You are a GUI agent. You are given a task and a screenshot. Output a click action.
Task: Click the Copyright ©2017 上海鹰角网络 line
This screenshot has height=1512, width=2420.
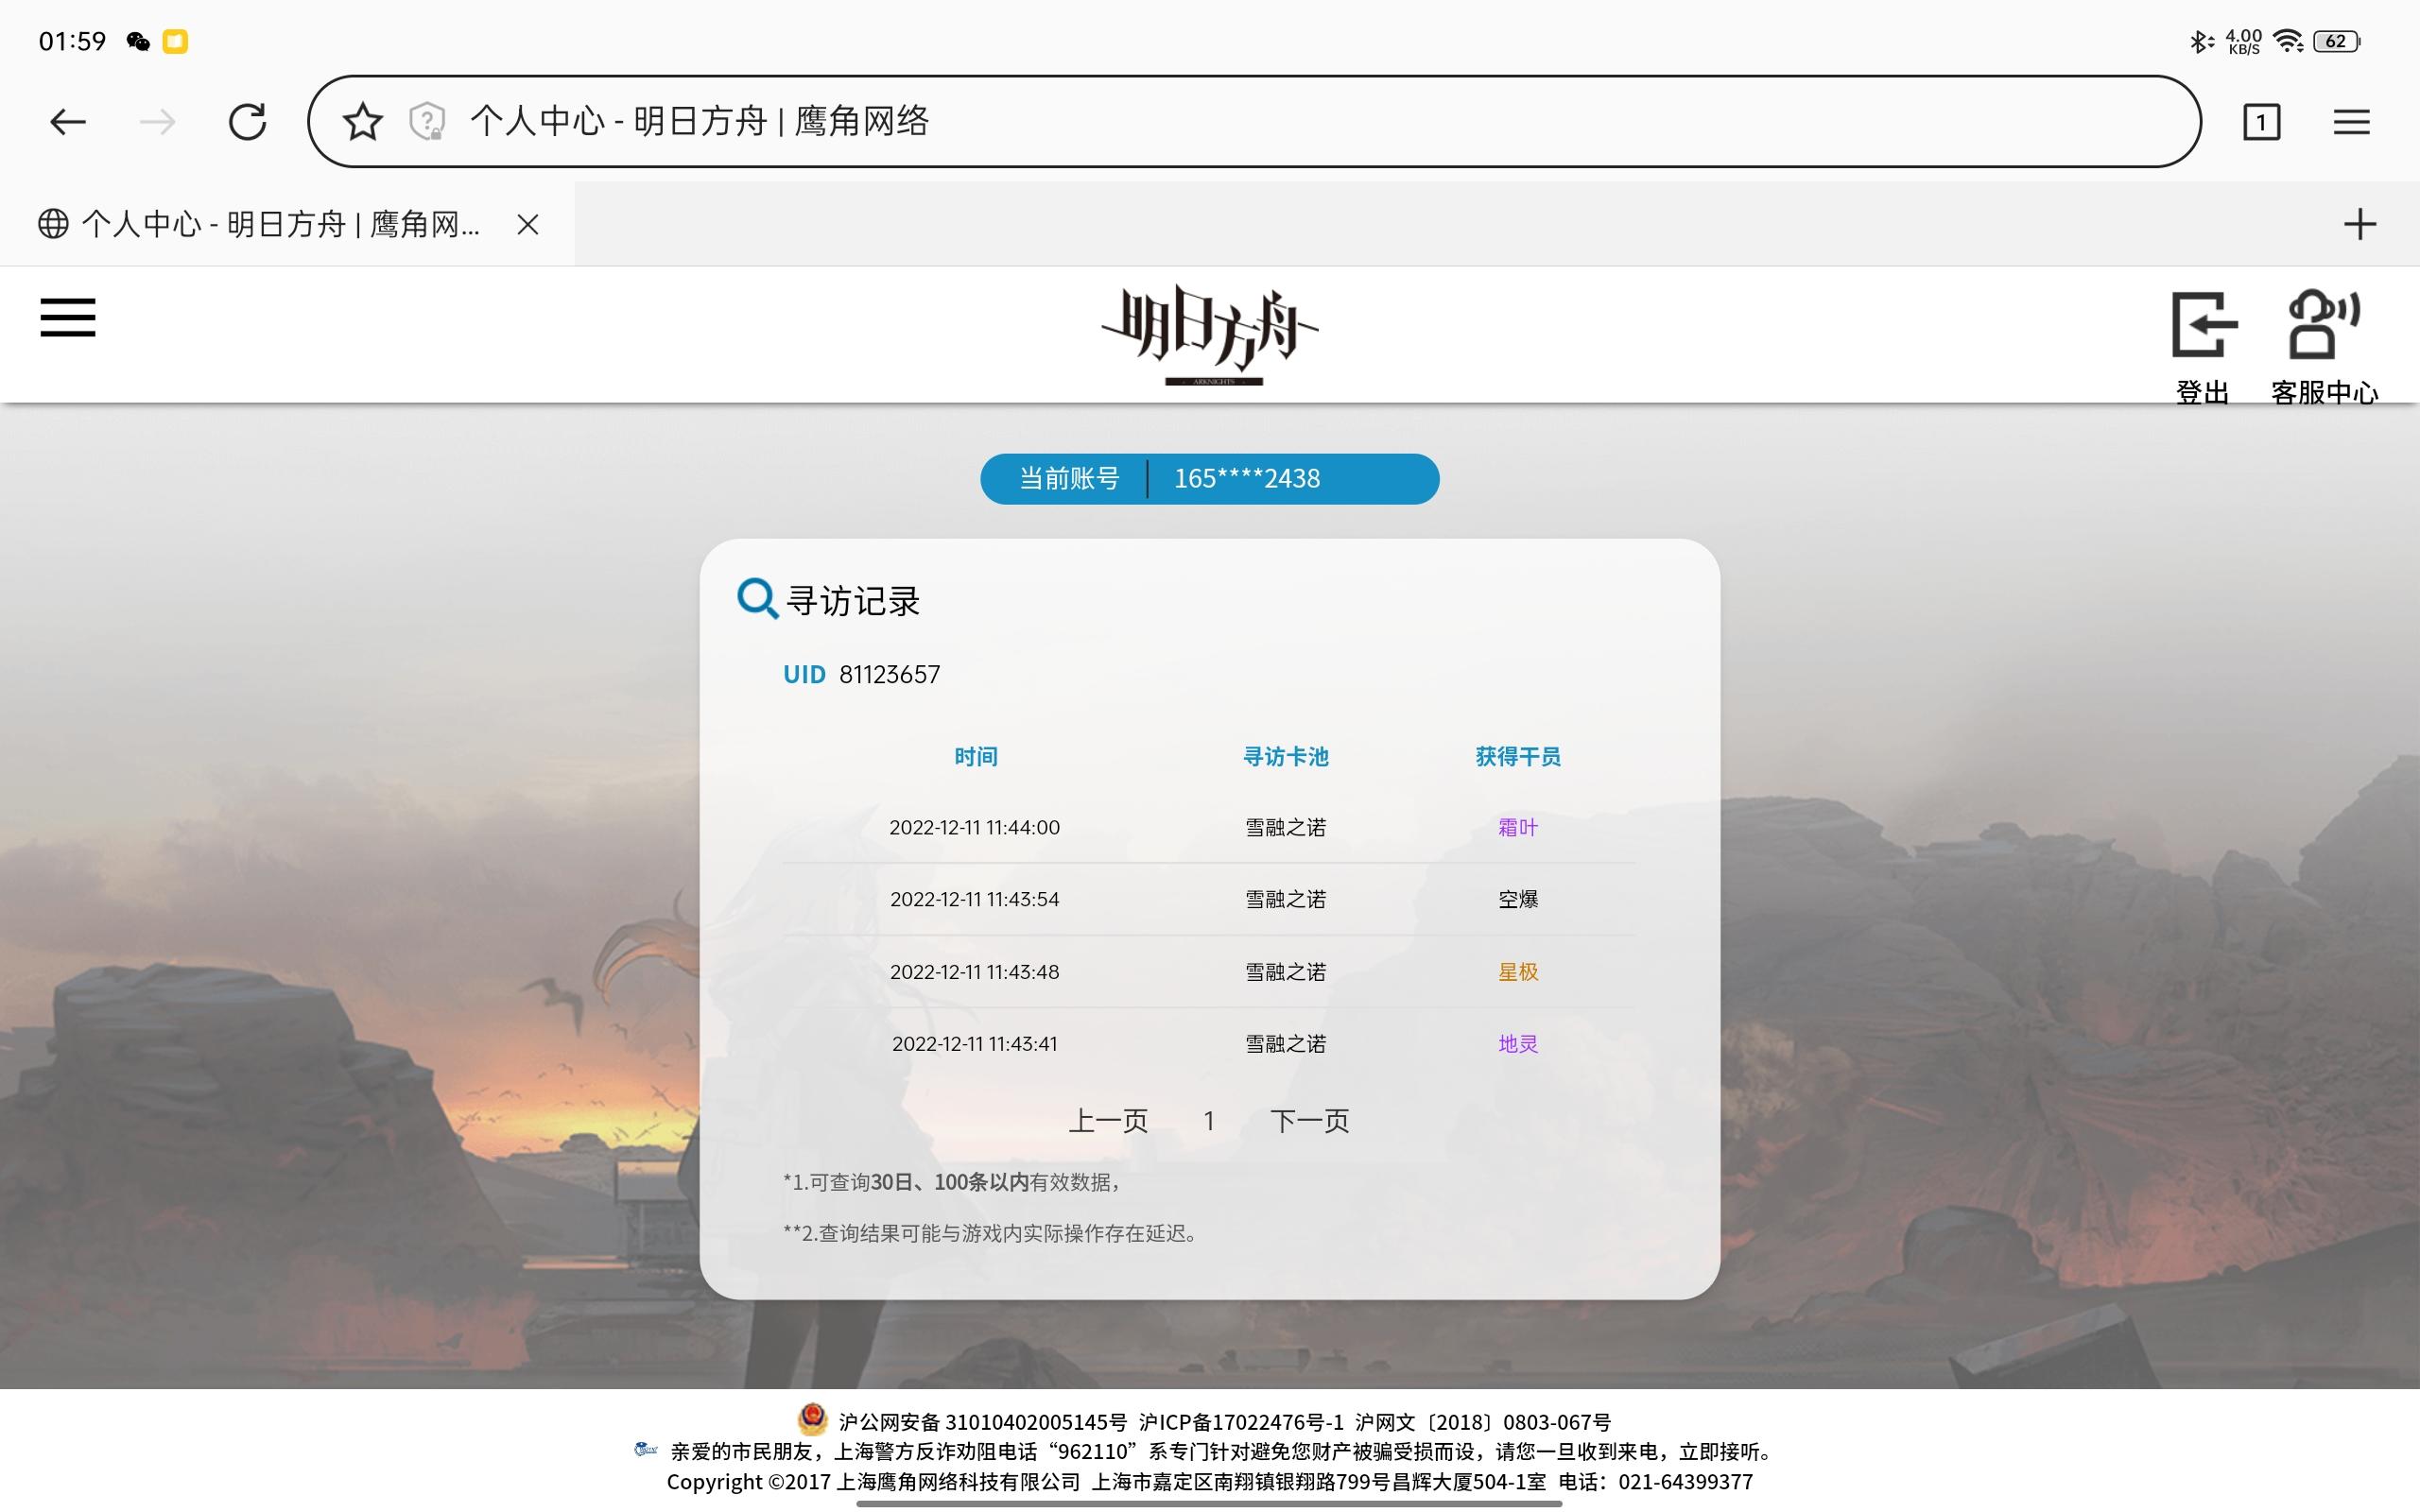pyautogui.click(x=1210, y=1482)
